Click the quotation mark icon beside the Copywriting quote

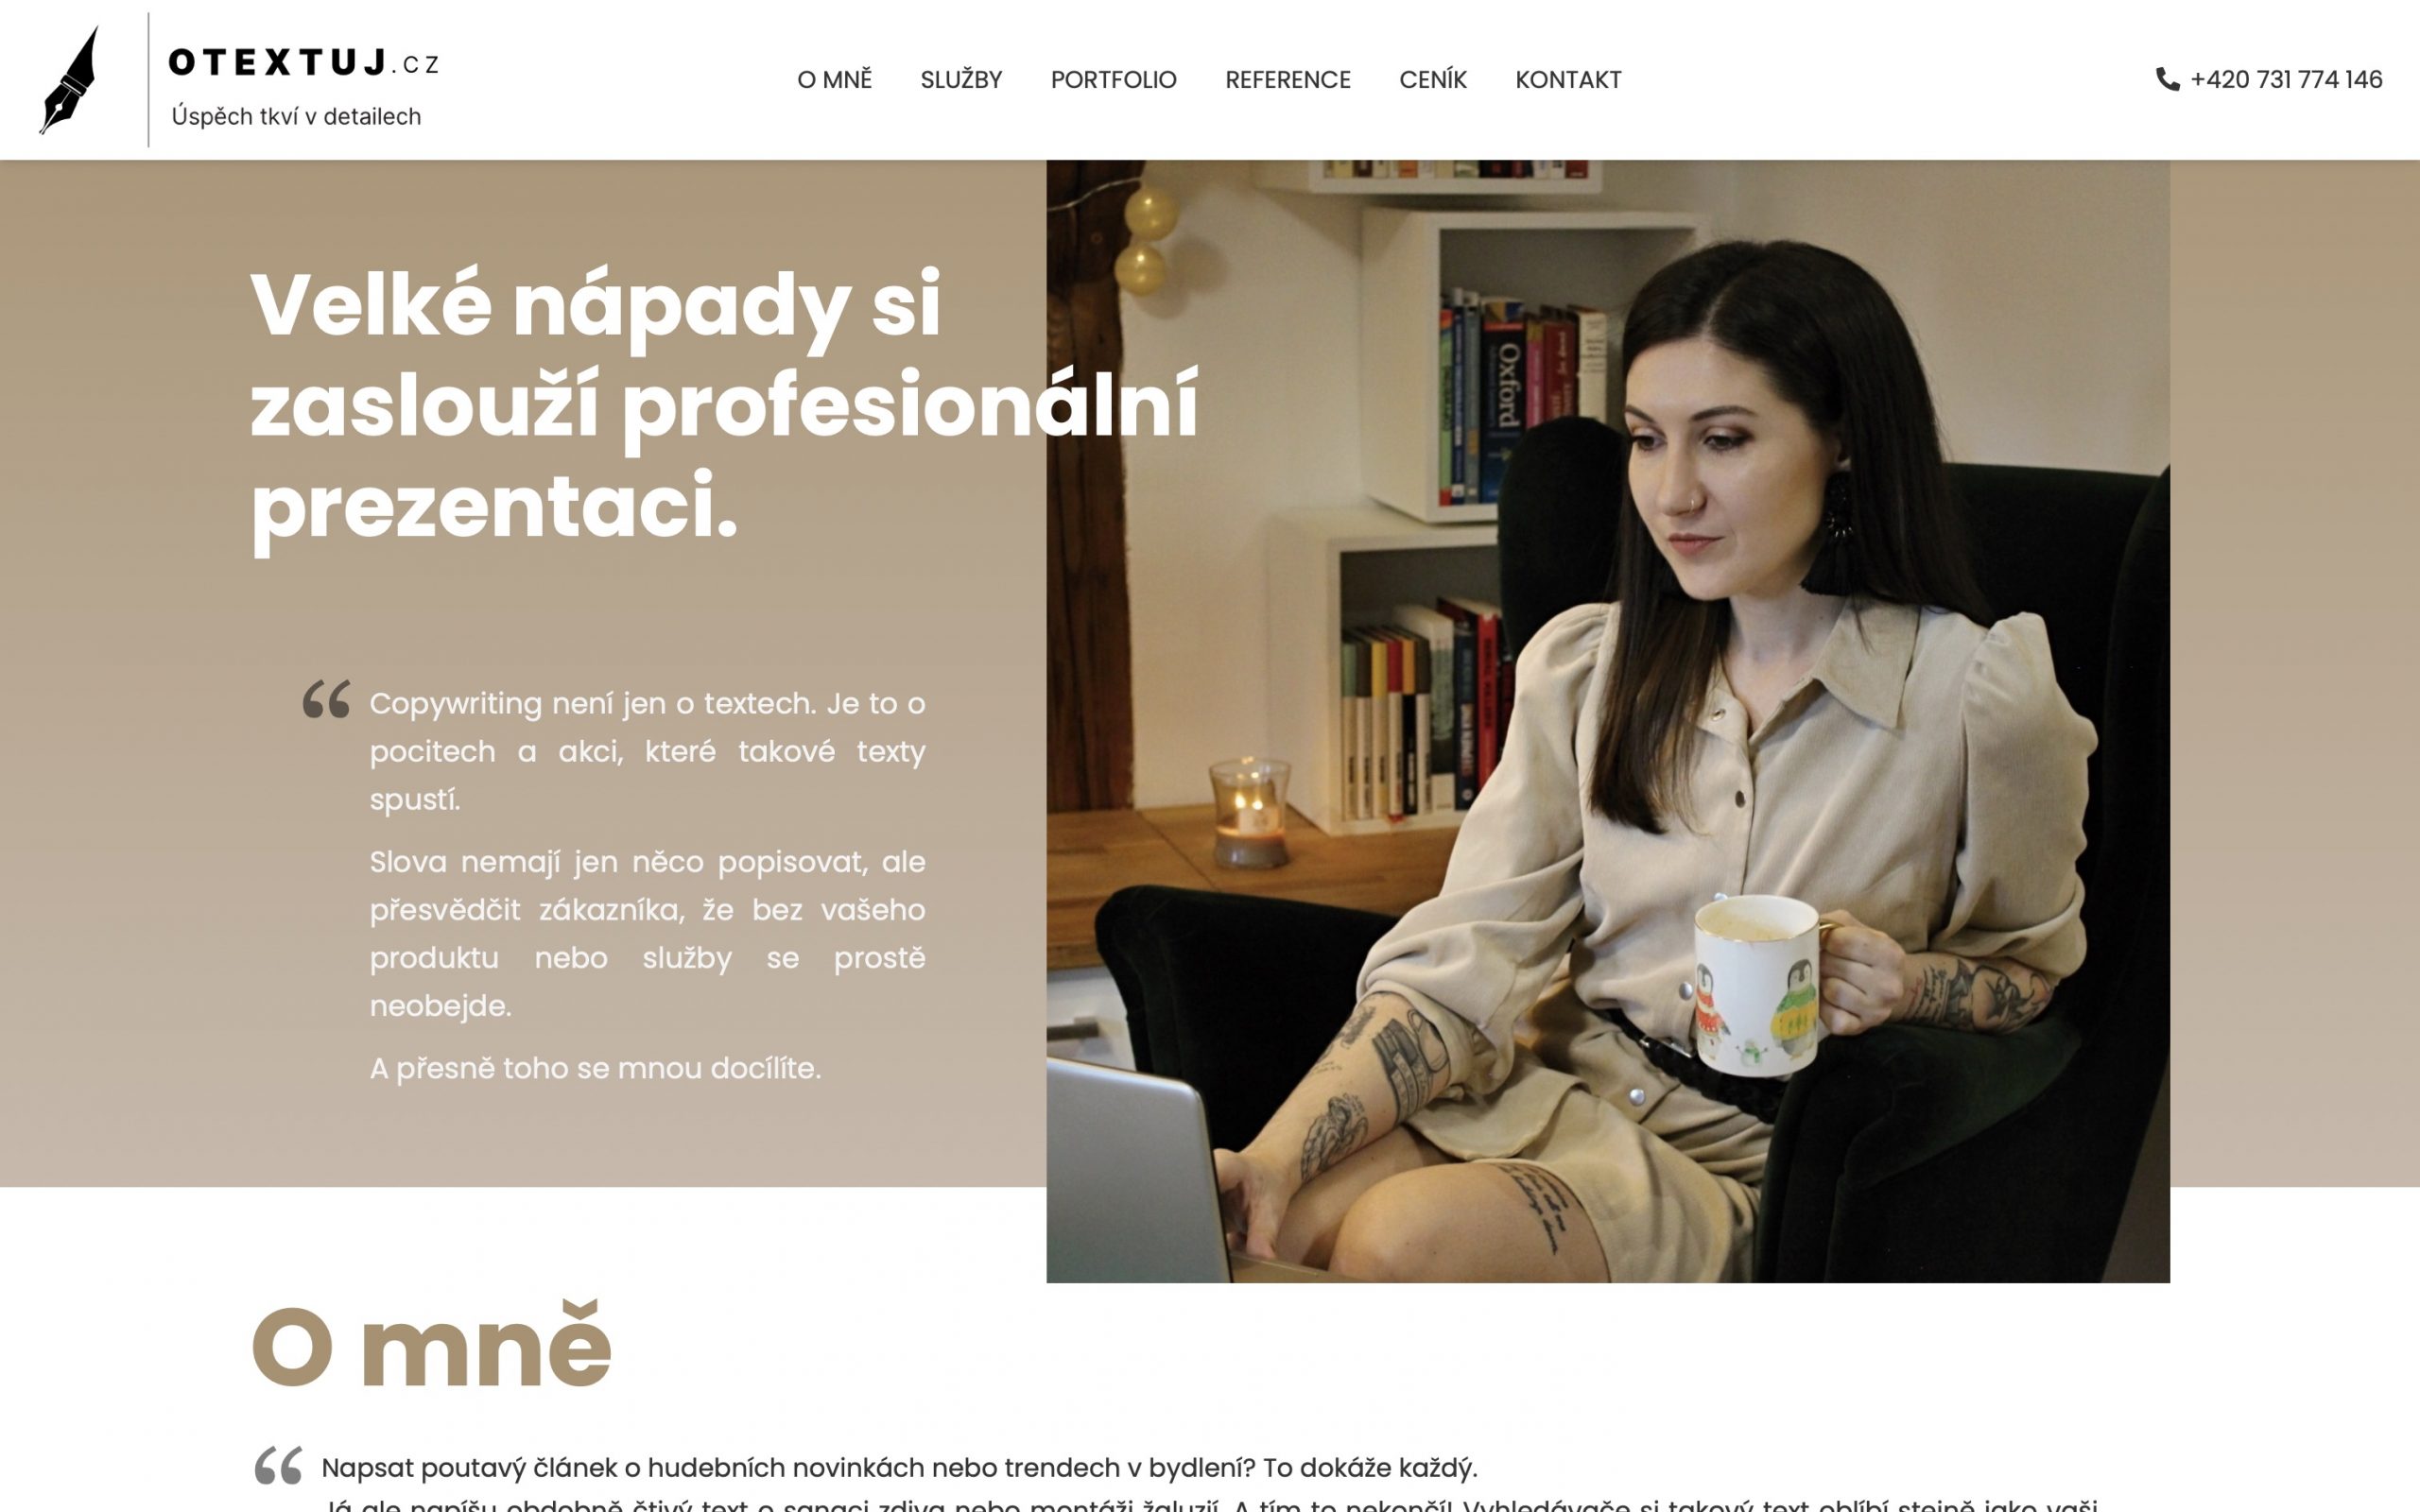pyautogui.click(x=326, y=699)
